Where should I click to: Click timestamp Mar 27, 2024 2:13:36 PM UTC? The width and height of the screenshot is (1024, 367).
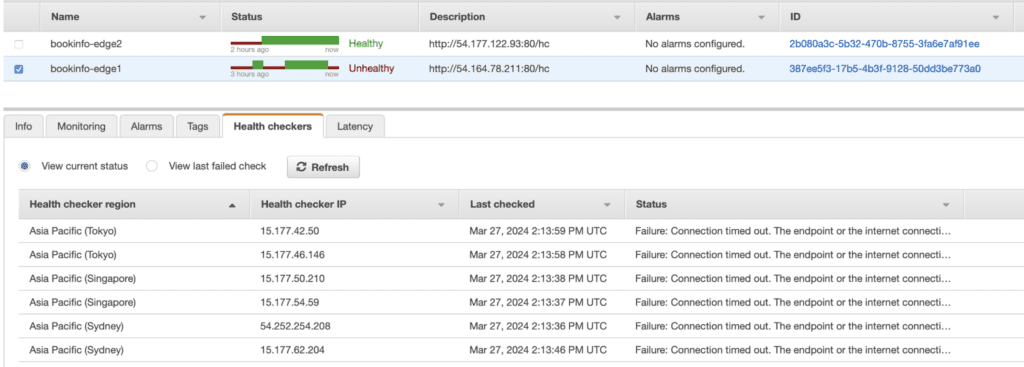538,326
